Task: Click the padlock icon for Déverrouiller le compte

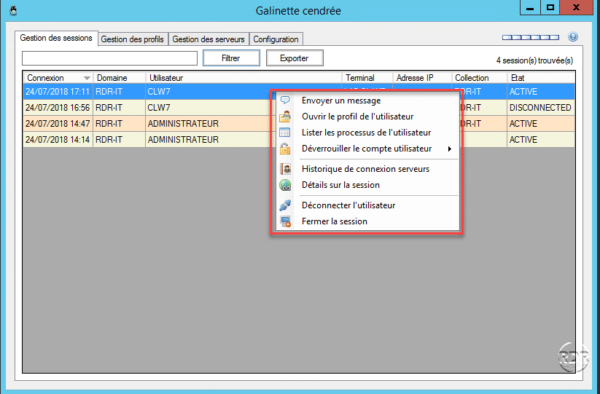Action: pos(285,148)
